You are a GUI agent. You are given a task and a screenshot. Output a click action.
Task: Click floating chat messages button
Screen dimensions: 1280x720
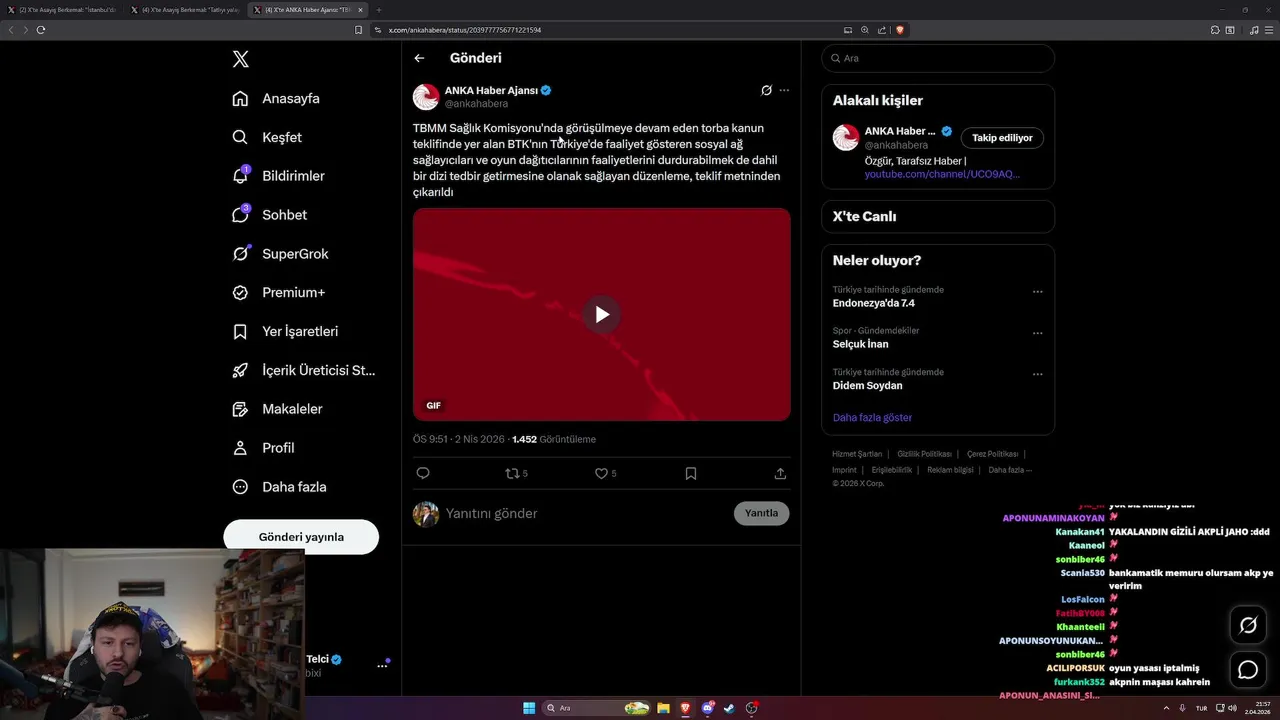tap(1248, 670)
